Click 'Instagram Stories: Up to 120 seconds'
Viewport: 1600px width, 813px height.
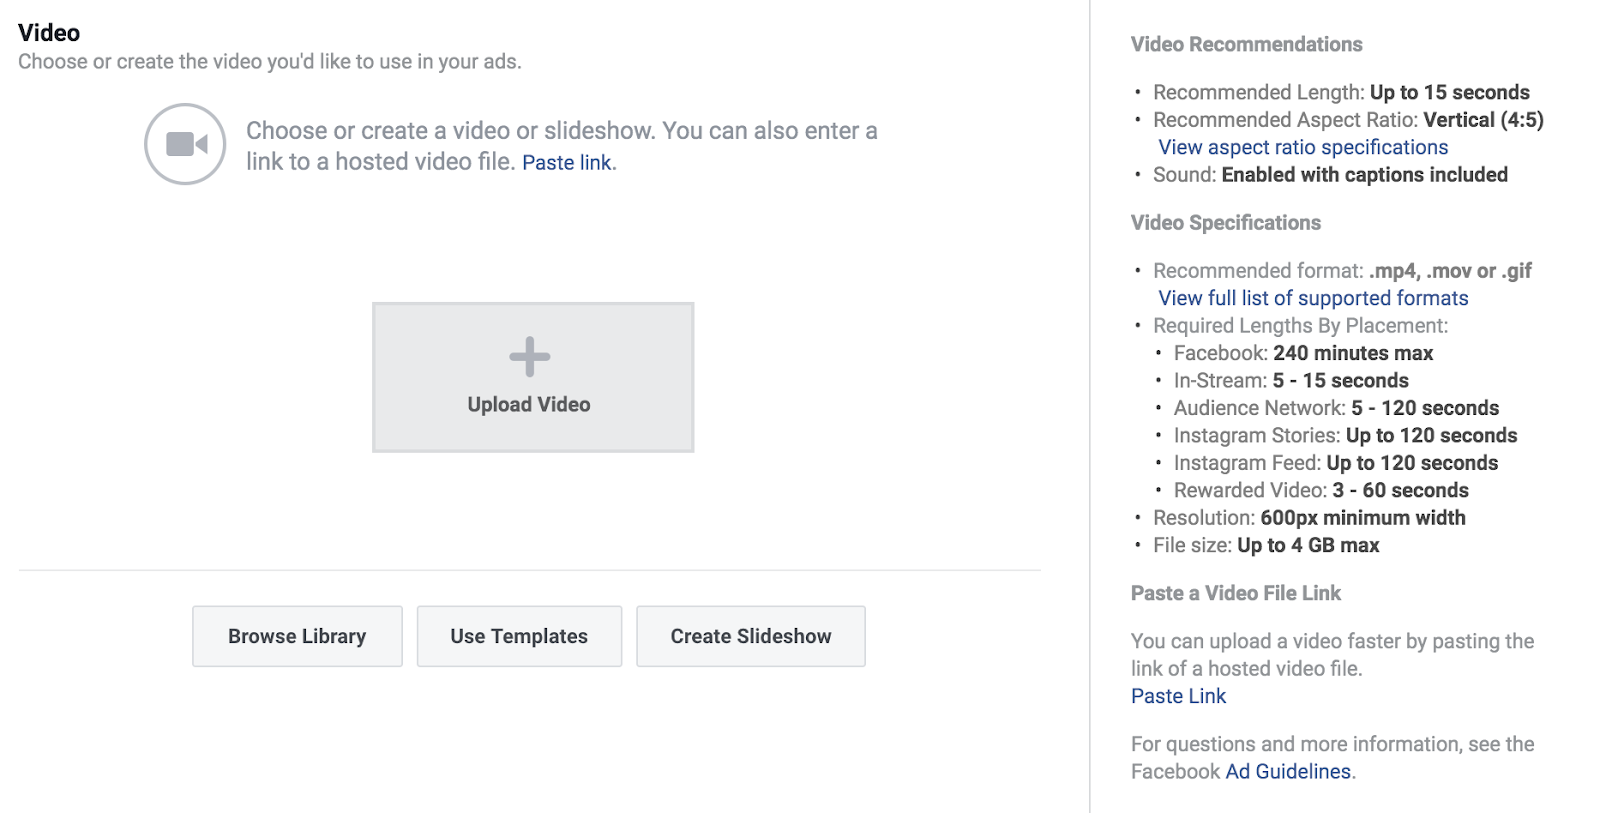tap(1345, 436)
